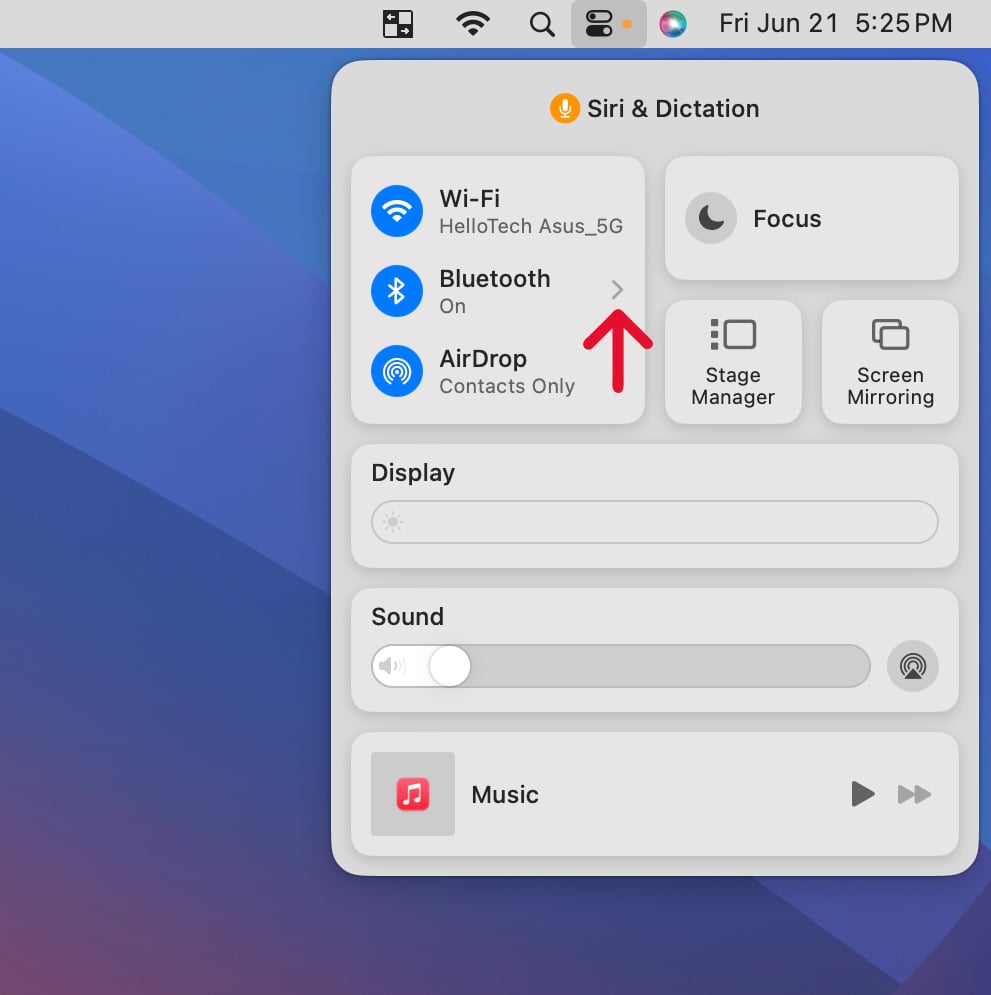Screen dimensions: 991x995
Task: Click the brightness sun icon in Display
Action: (392, 521)
